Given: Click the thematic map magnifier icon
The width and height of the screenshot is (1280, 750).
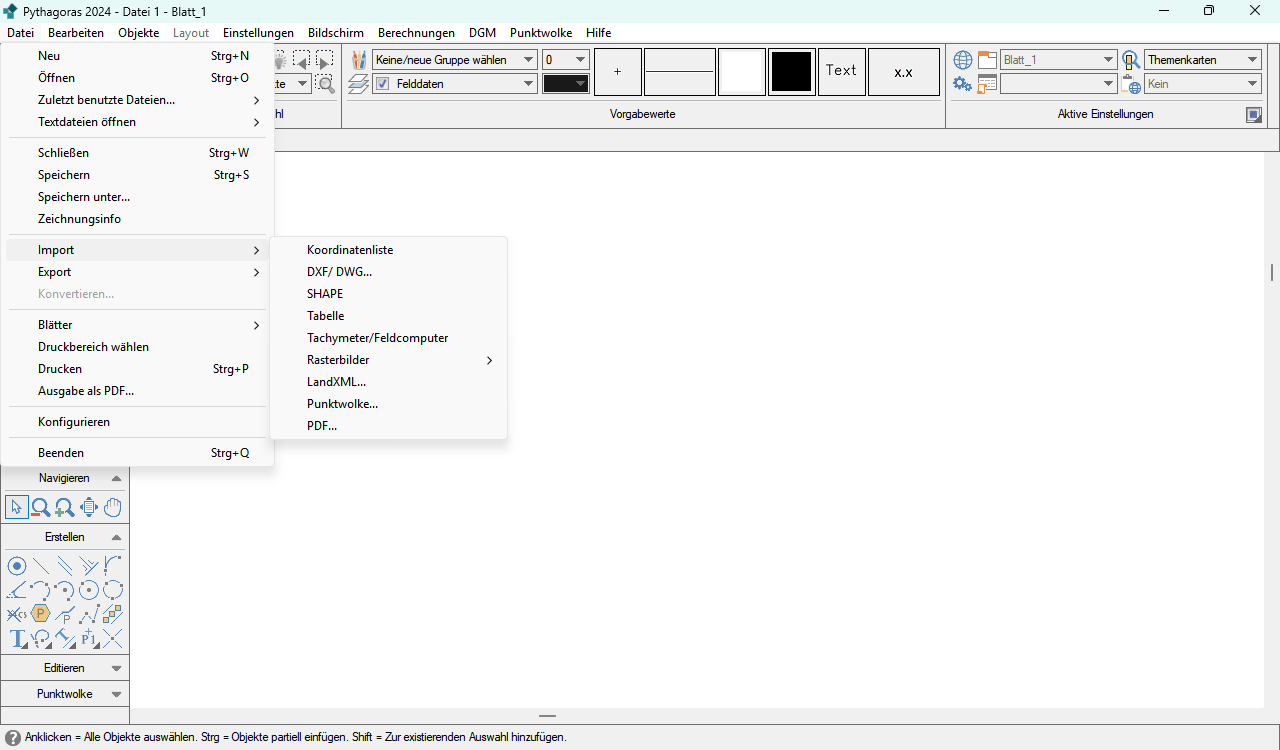Looking at the screenshot, I should click(x=1131, y=60).
